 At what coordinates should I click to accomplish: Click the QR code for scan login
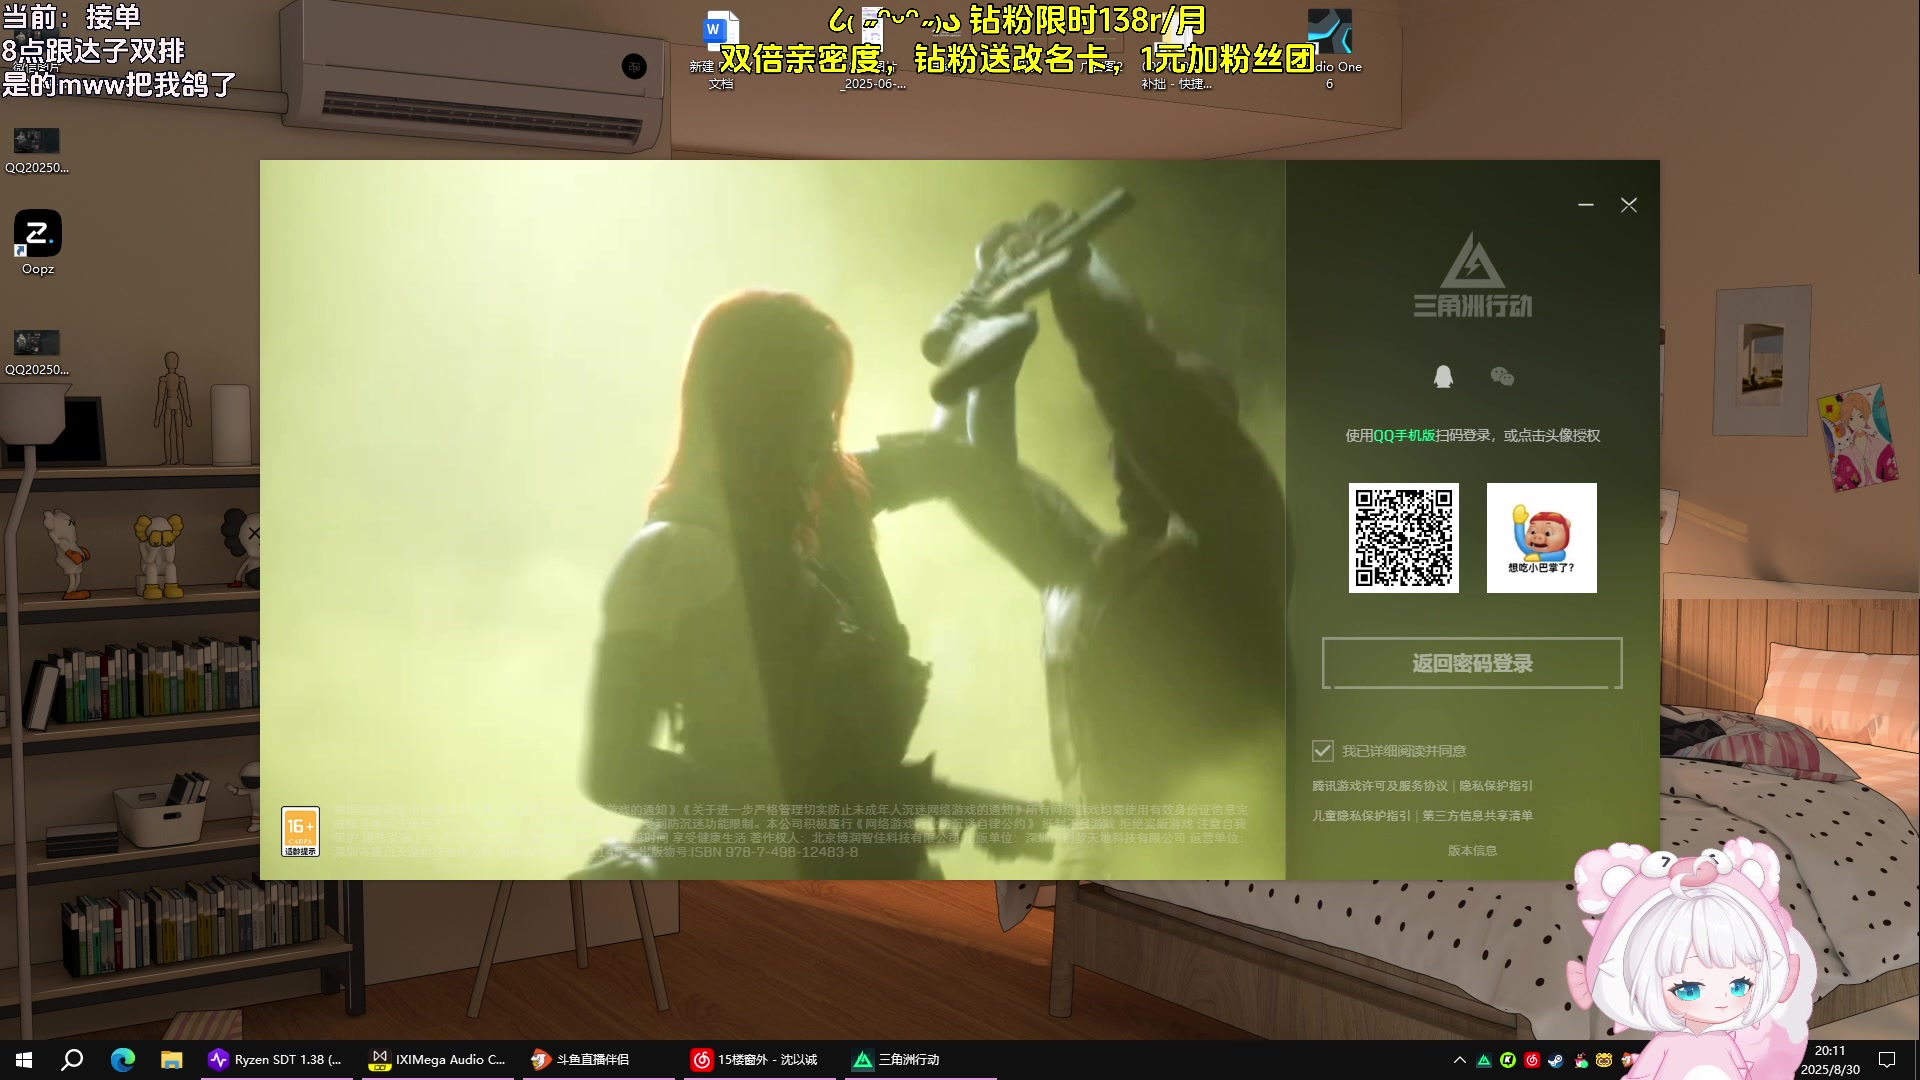[1404, 538]
